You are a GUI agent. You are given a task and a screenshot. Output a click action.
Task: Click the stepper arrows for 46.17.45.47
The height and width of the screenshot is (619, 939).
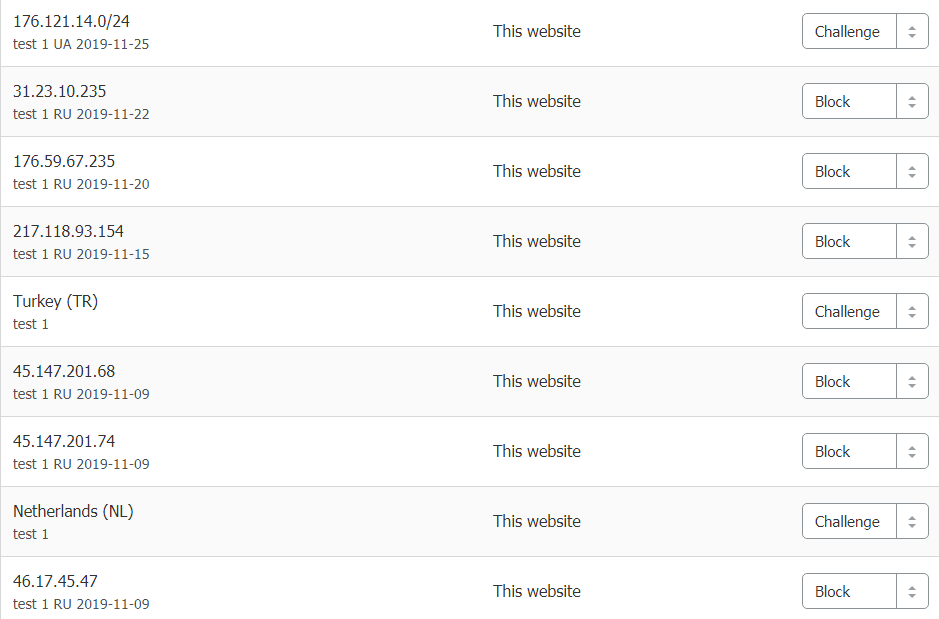tap(912, 592)
